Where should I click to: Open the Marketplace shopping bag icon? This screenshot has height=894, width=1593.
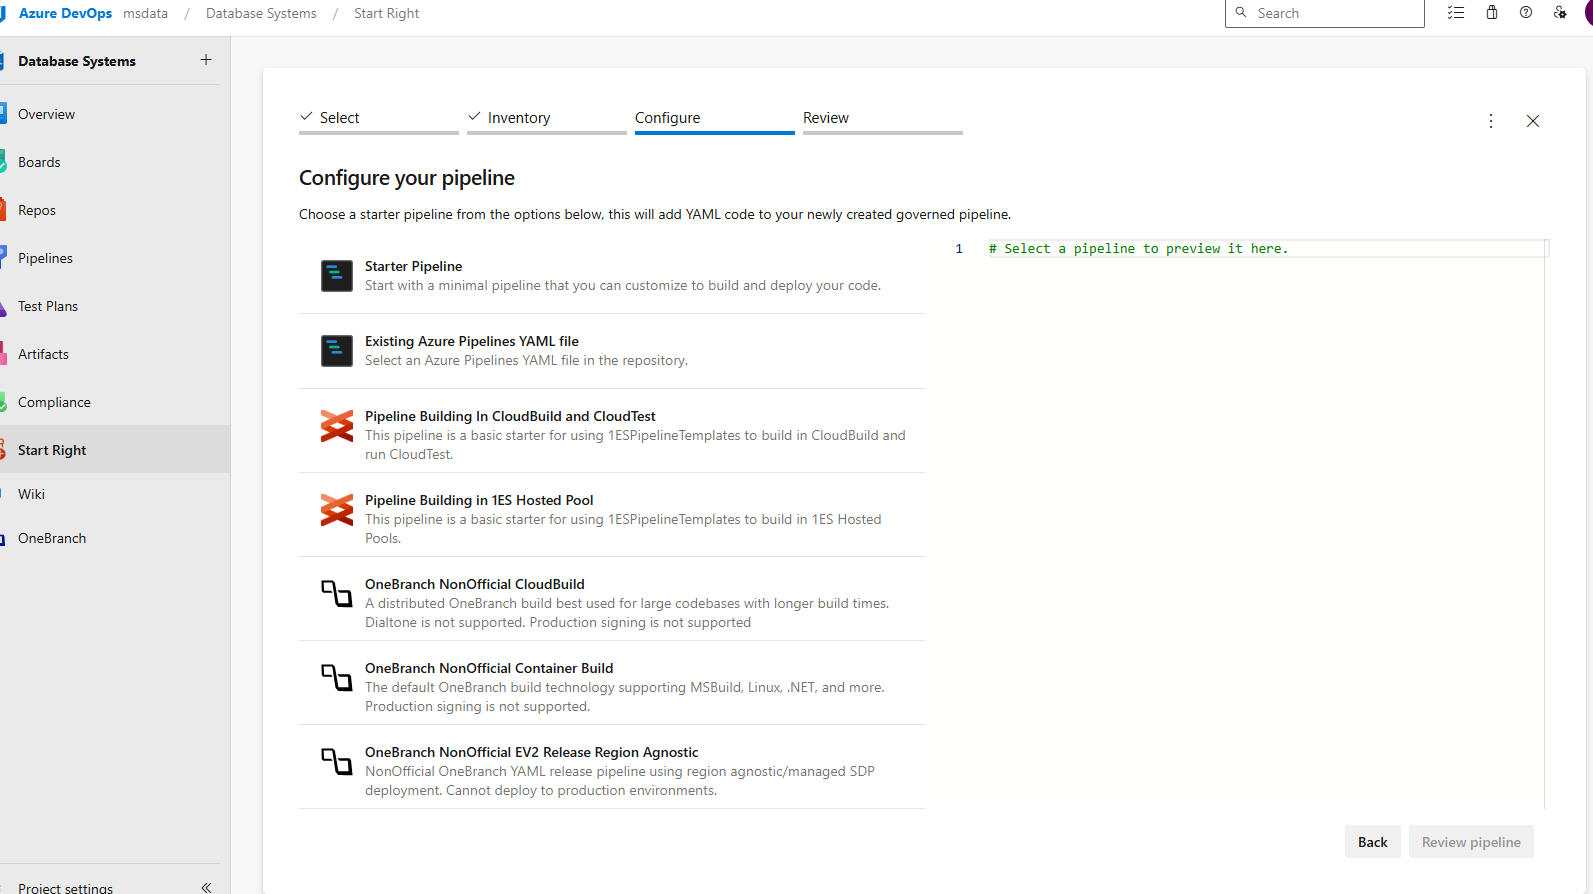(x=1492, y=13)
